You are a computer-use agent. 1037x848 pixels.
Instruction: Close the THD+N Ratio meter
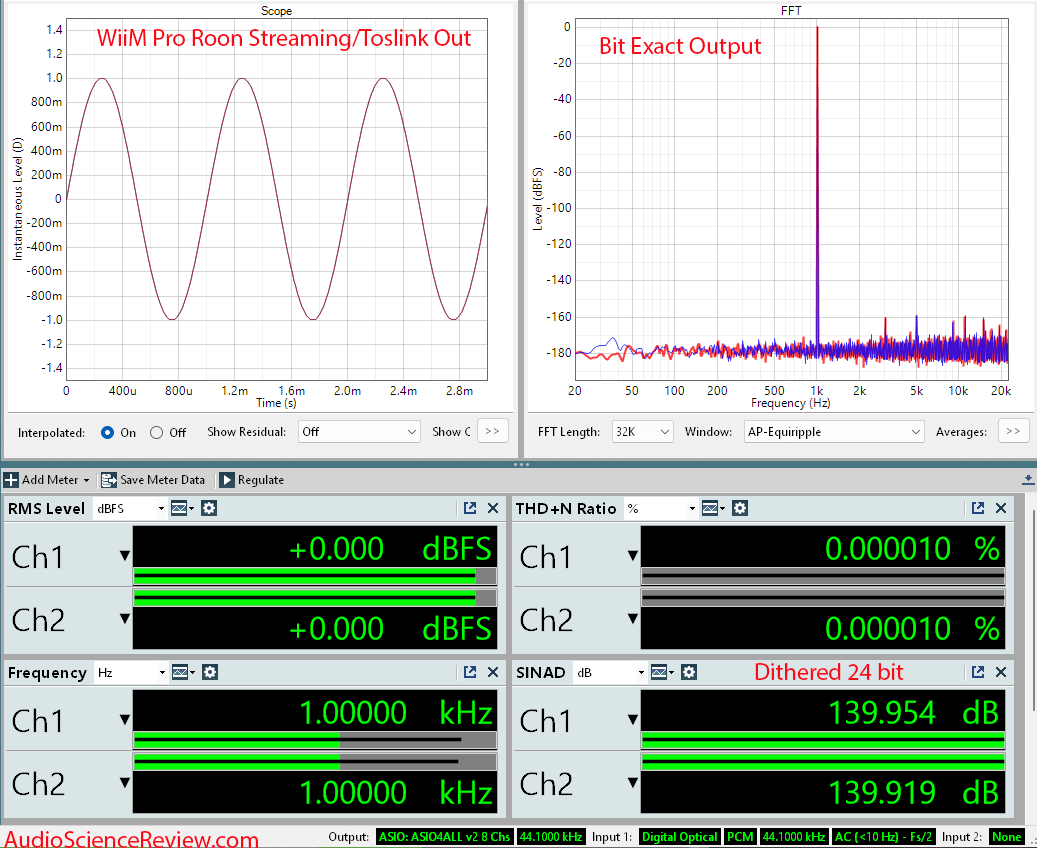[1001, 508]
